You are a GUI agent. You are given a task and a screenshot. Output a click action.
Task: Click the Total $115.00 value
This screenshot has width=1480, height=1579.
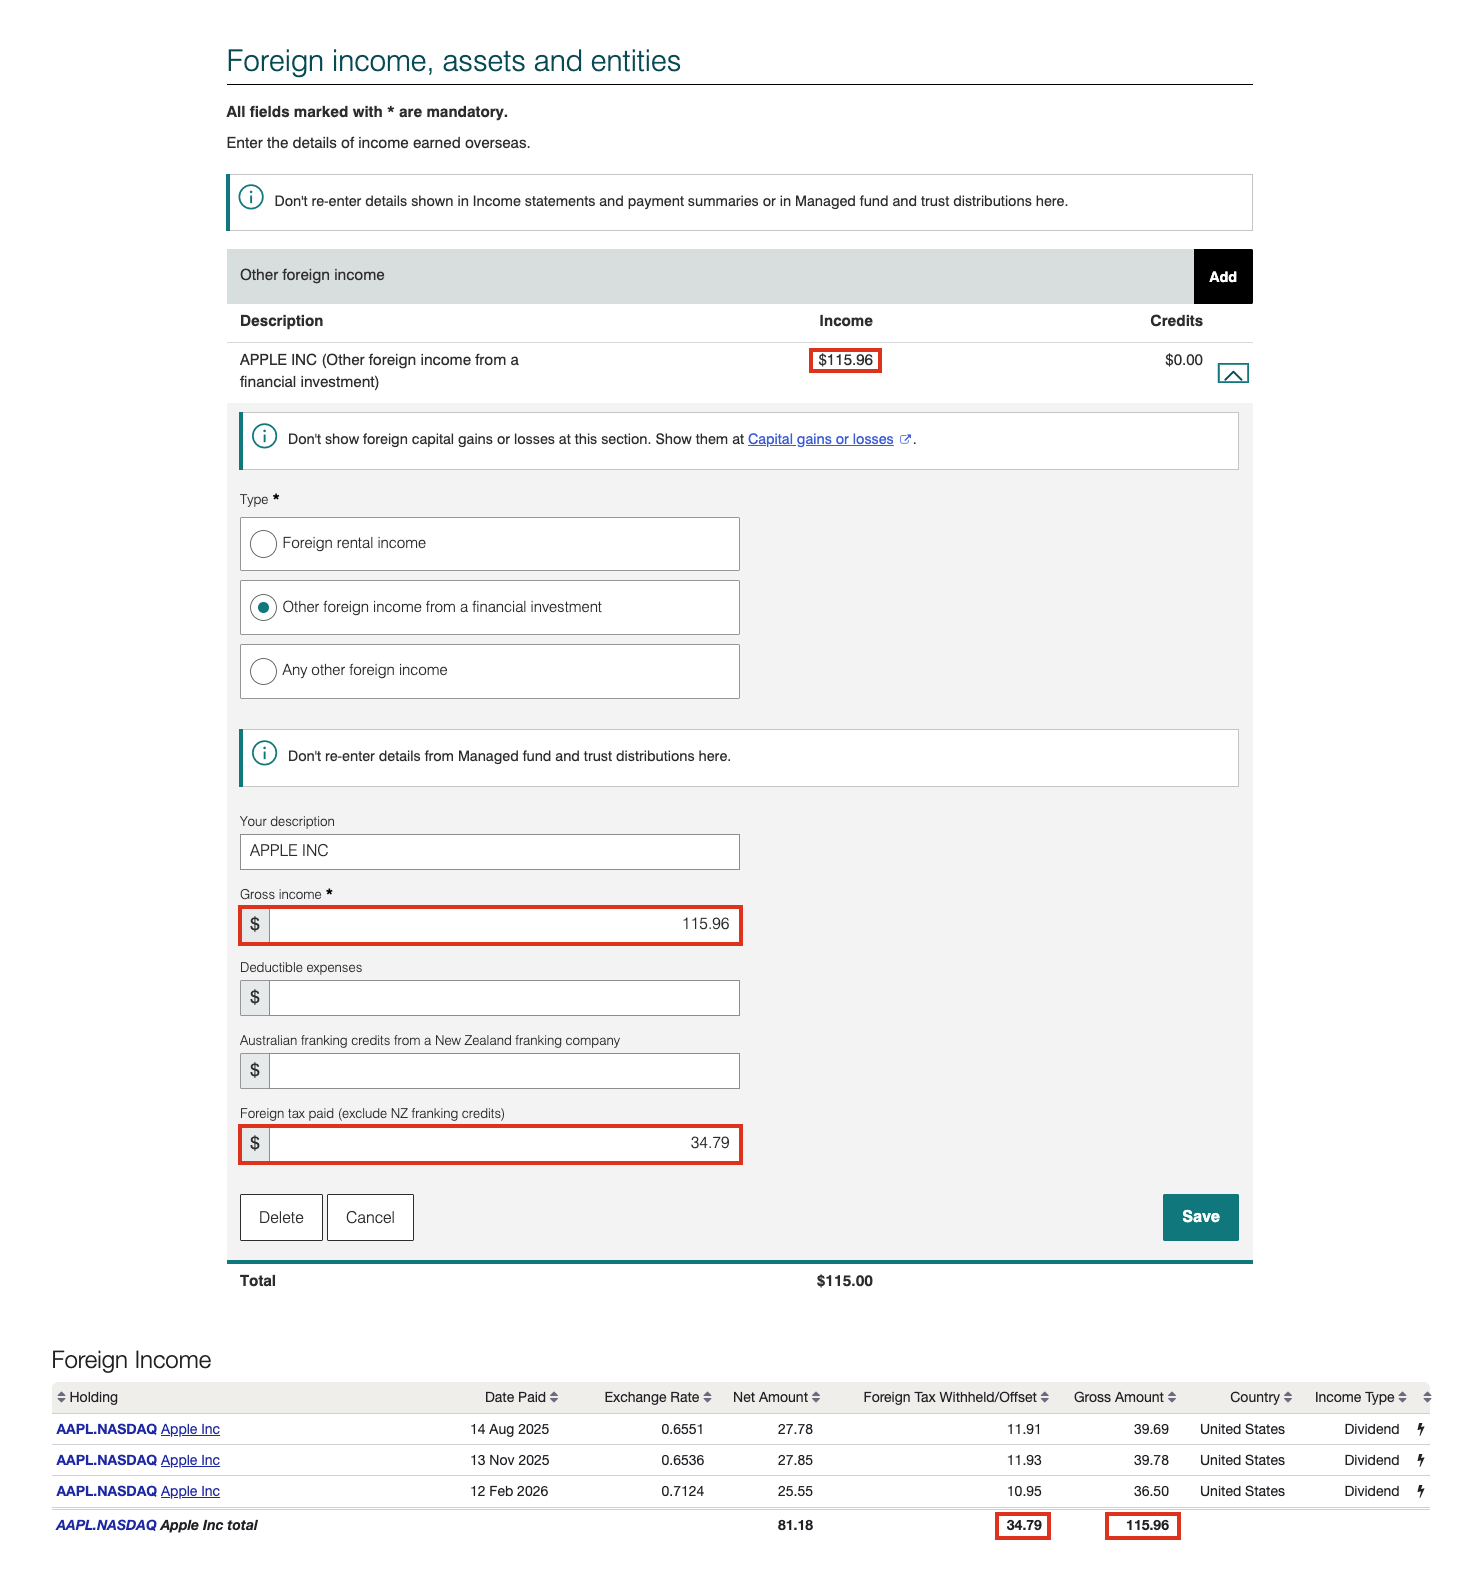click(x=845, y=1281)
